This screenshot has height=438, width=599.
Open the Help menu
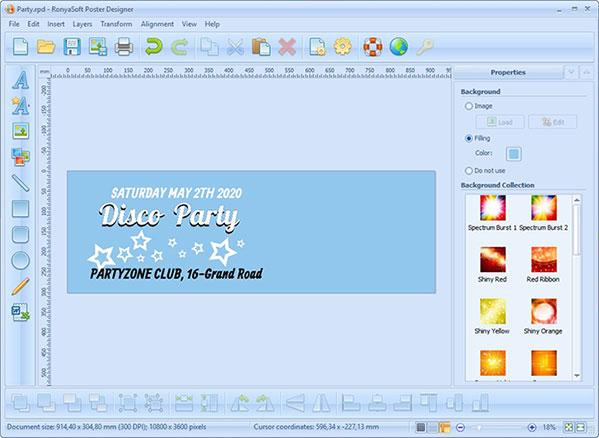coord(212,24)
